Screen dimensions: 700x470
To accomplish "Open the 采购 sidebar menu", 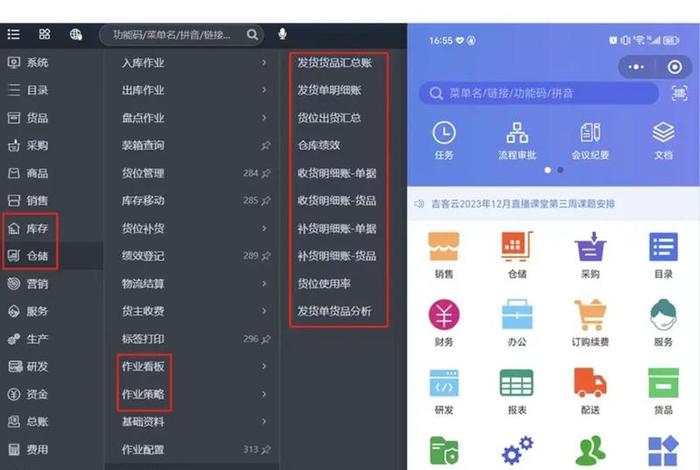I will point(28,146).
